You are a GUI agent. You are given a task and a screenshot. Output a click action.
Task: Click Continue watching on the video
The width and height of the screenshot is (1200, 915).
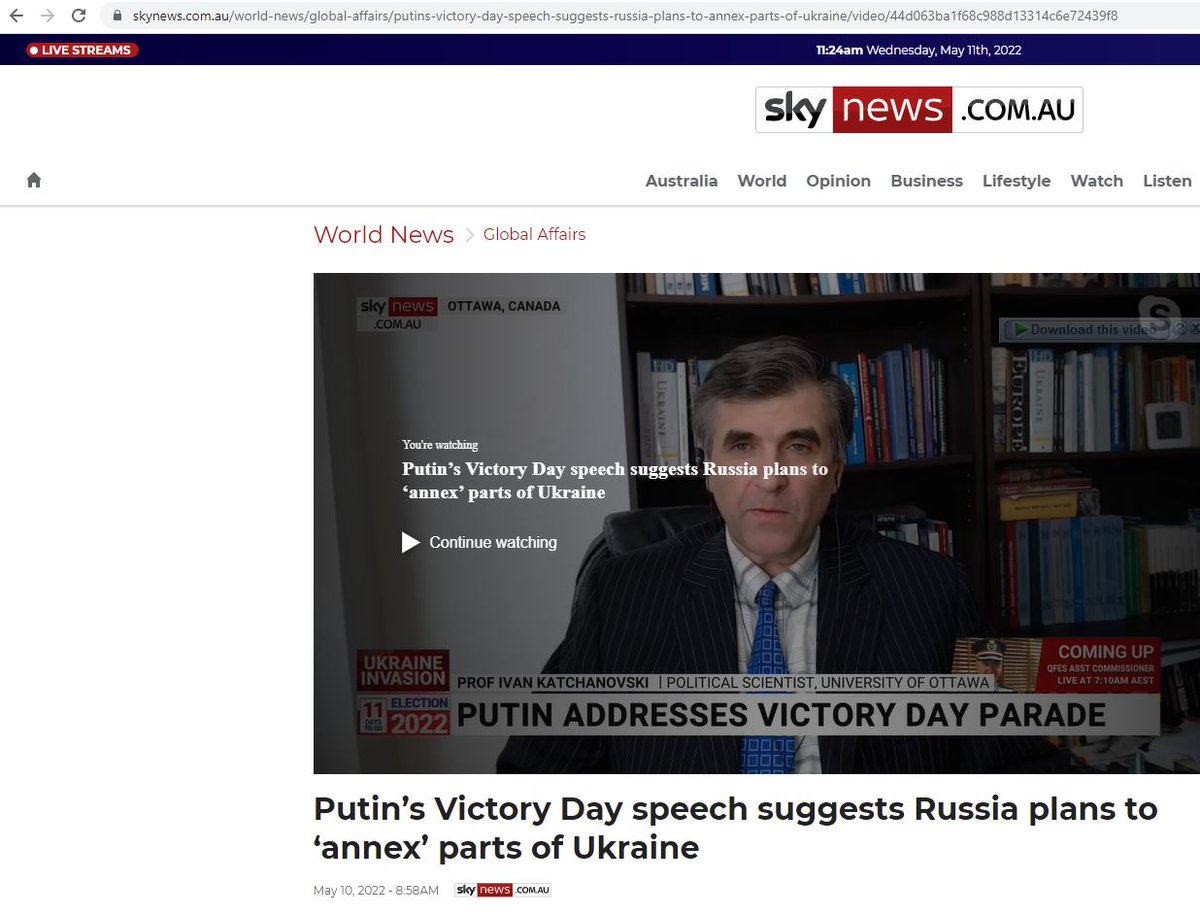coord(479,542)
